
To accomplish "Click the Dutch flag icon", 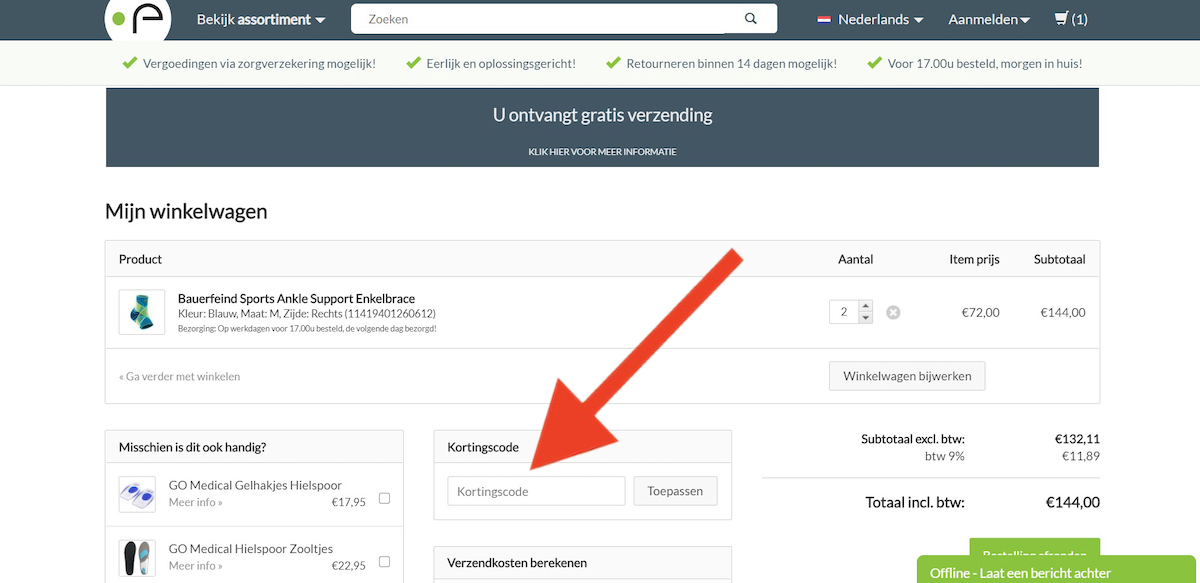I will (x=825, y=19).
